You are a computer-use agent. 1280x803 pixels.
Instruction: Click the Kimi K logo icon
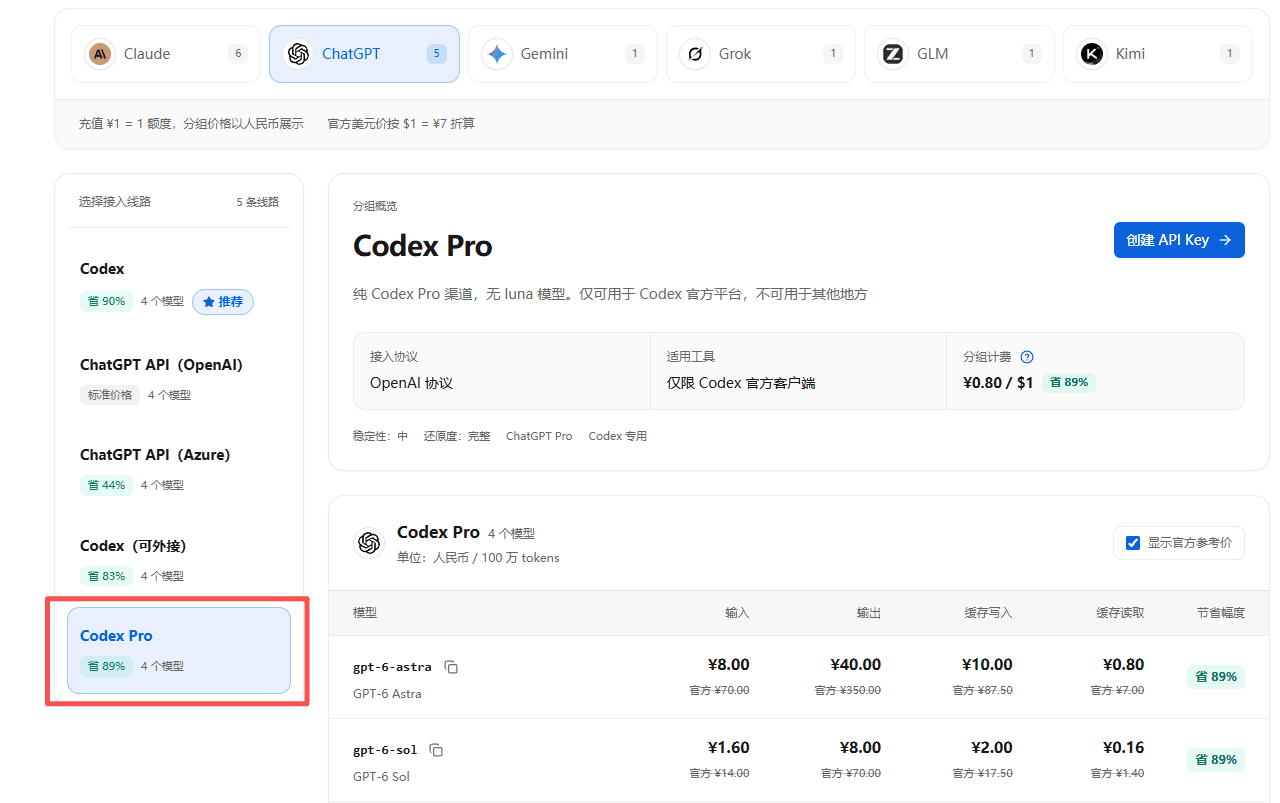pyautogui.click(x=1092, y=54)
